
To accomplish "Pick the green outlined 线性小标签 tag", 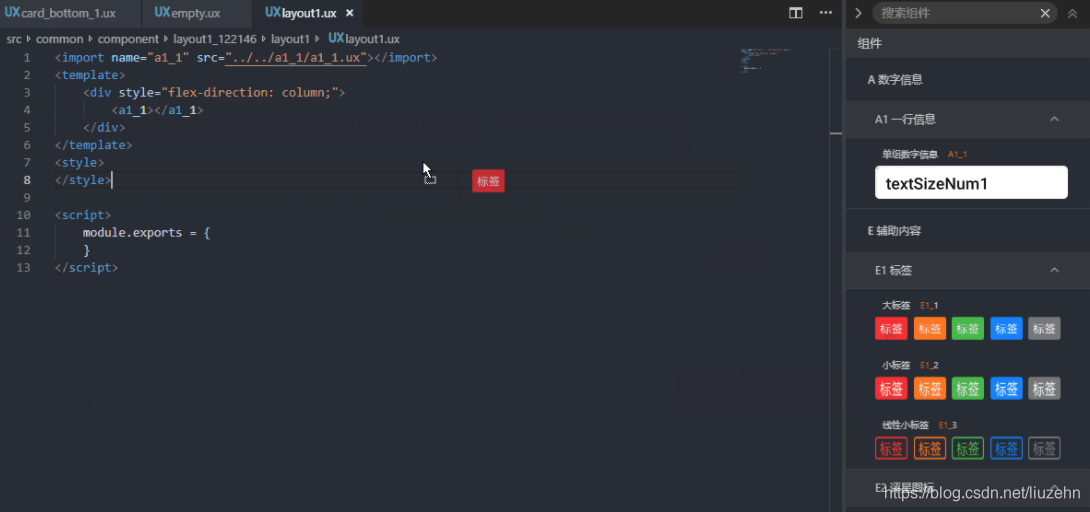I will [968, 448].
